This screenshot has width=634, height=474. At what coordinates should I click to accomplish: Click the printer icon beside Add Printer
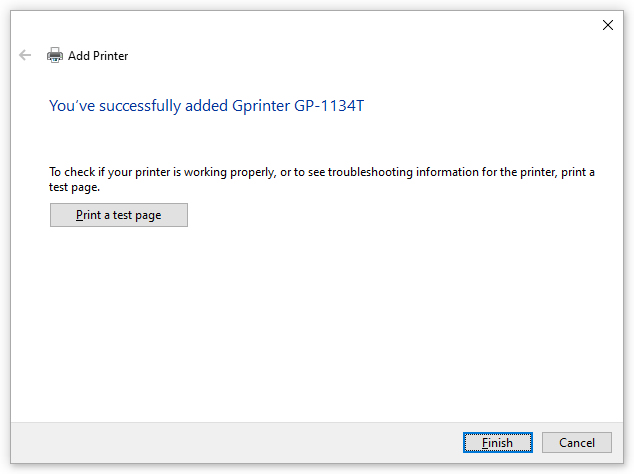pyautogui.click(x=55, y=55)
